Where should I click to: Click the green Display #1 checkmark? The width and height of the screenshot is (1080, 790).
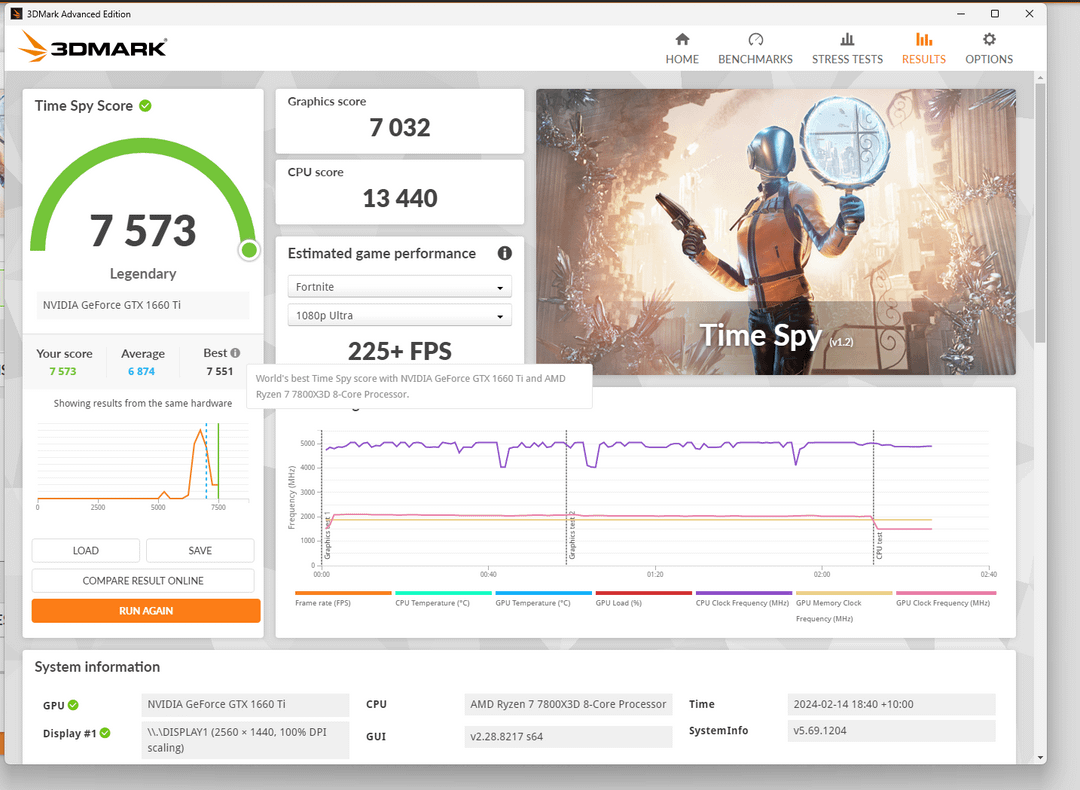click(105, 733)
